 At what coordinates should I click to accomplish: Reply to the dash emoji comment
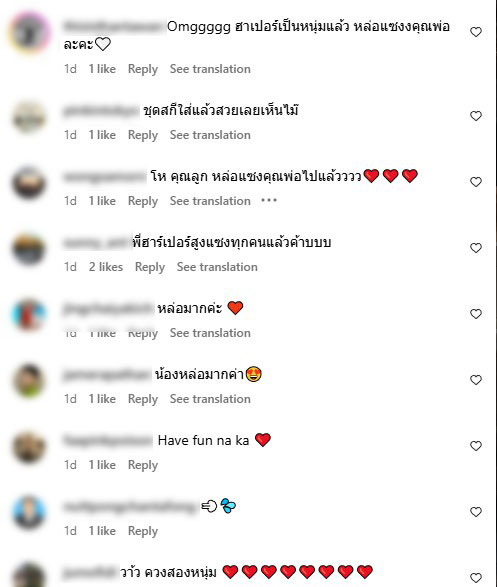pos(143,531)
